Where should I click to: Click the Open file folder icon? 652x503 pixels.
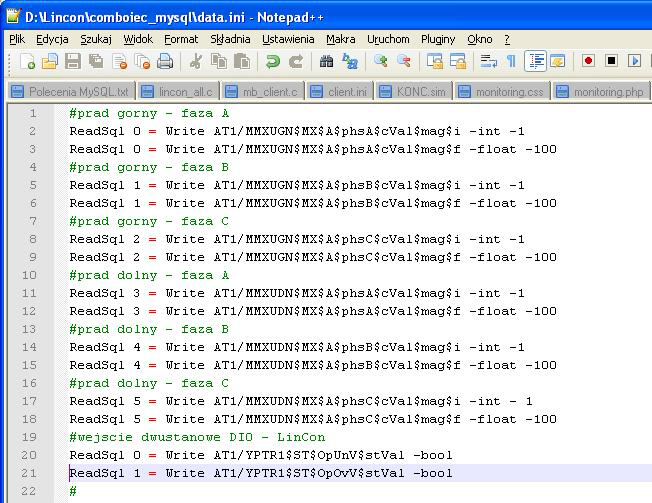(x=50, y=62)
